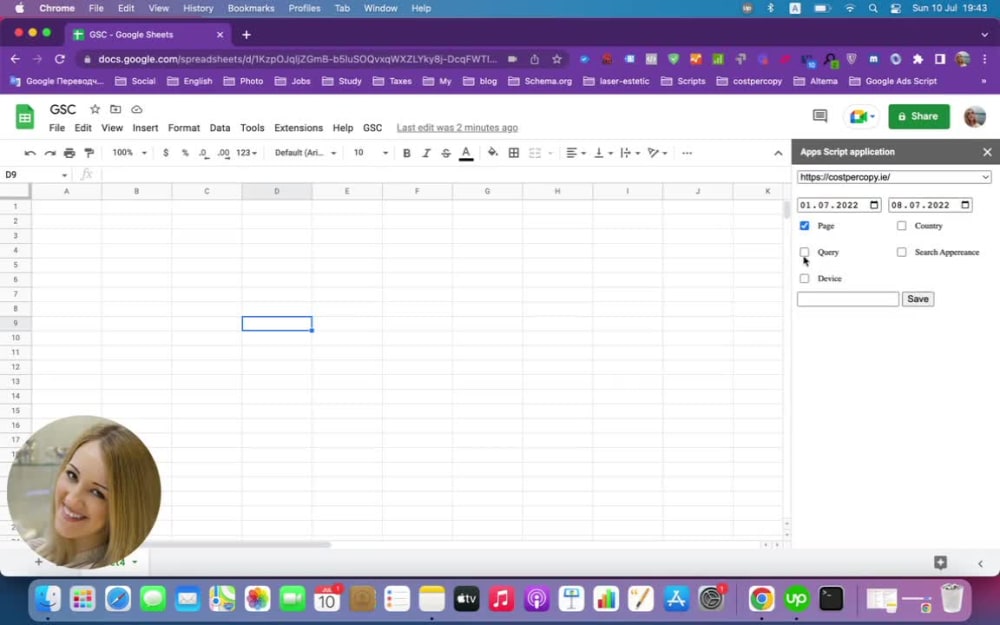Open Finder from the Dock
1000x625 pixels.
coord(48,599)
